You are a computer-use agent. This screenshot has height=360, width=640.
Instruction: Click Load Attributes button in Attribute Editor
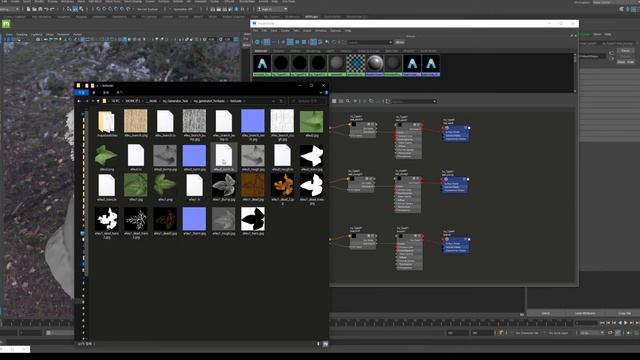point(585,313)
